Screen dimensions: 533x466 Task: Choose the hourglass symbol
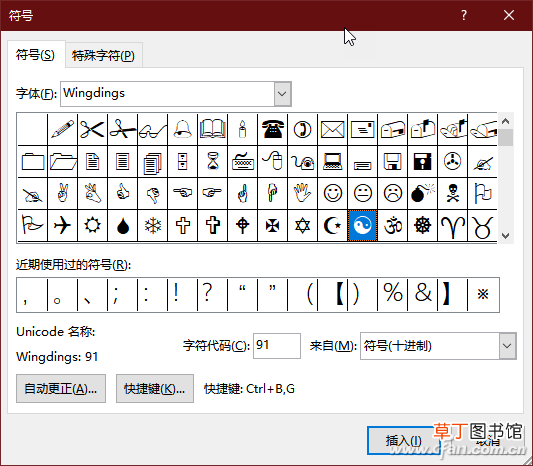coord(213,161)
